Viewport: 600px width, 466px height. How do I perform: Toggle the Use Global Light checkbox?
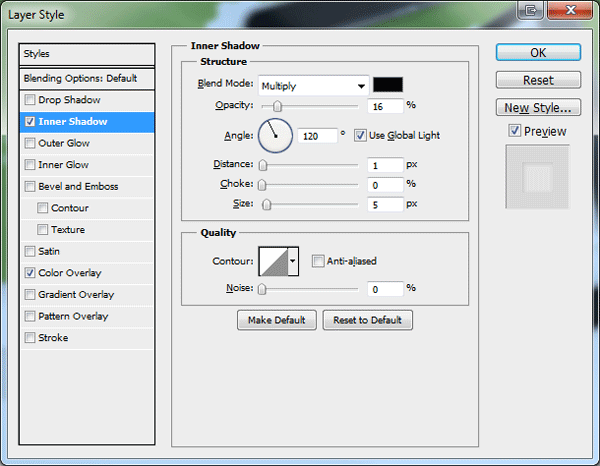[360, 135]
